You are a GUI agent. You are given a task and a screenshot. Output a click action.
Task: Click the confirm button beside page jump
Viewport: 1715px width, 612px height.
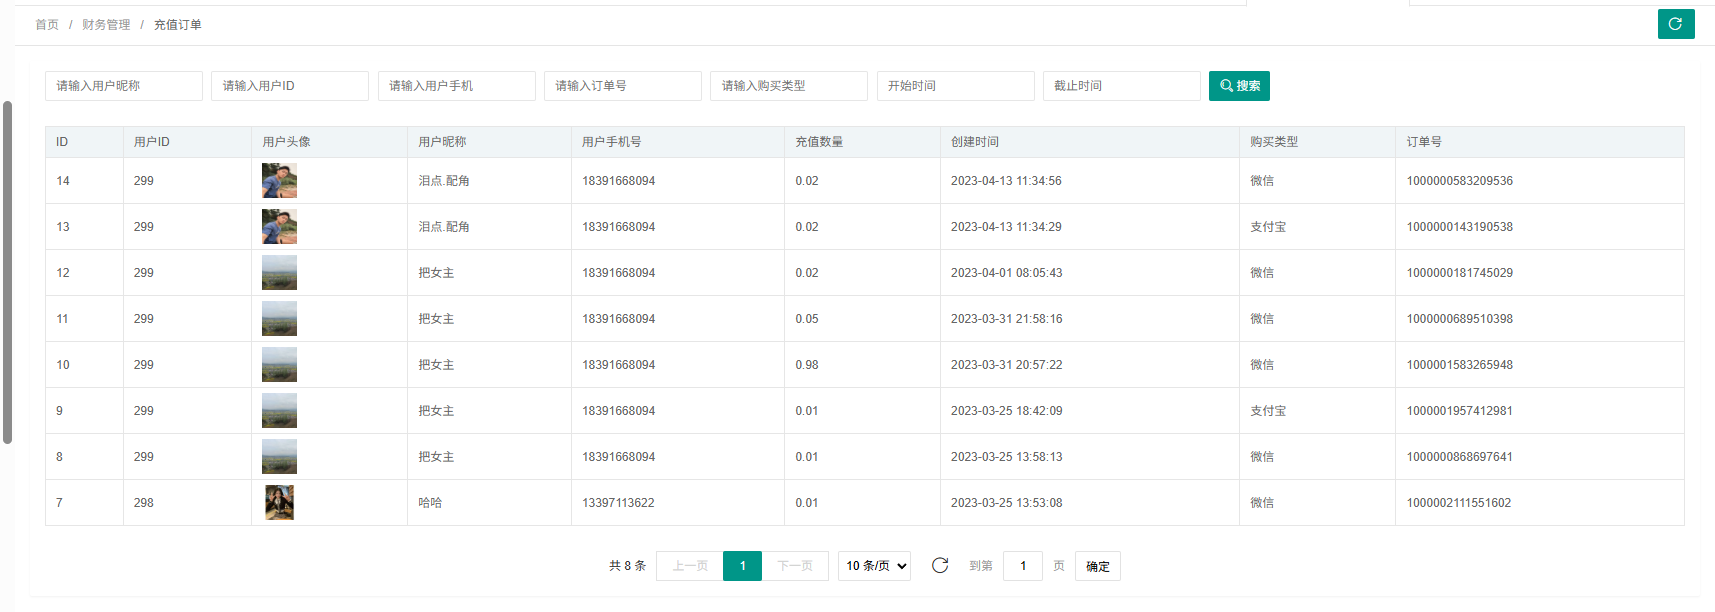tap(1098, 566)
